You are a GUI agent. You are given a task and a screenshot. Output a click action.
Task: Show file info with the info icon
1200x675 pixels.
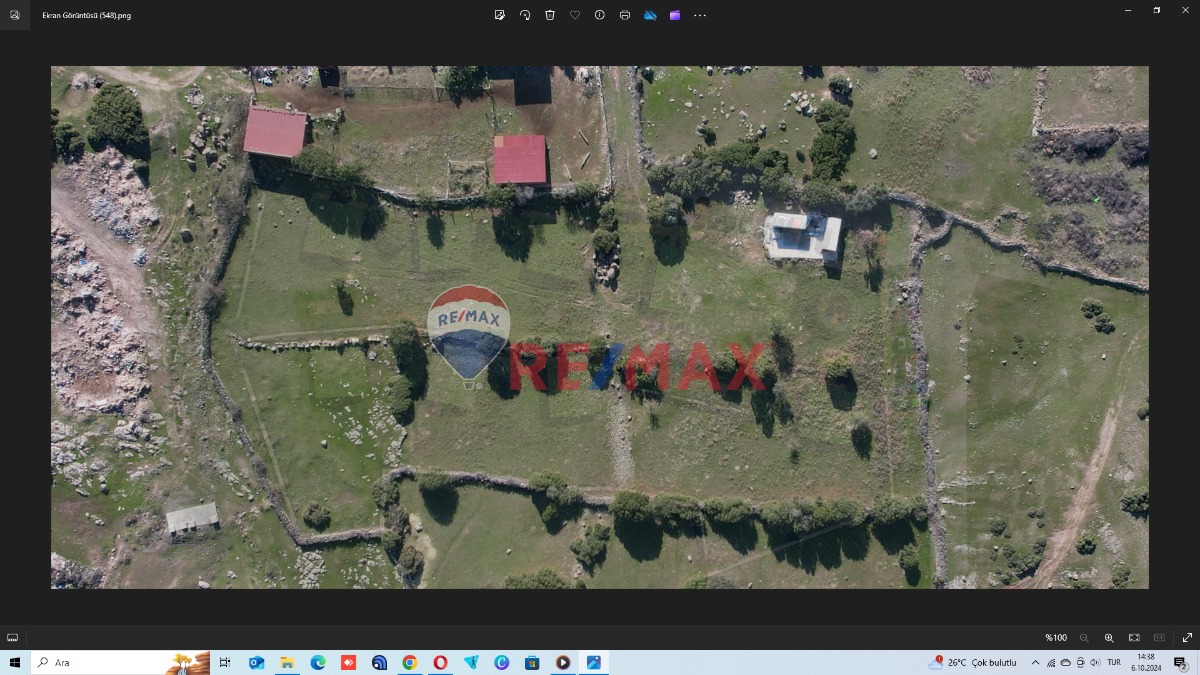pyautogui.click(x=600, y=15)
